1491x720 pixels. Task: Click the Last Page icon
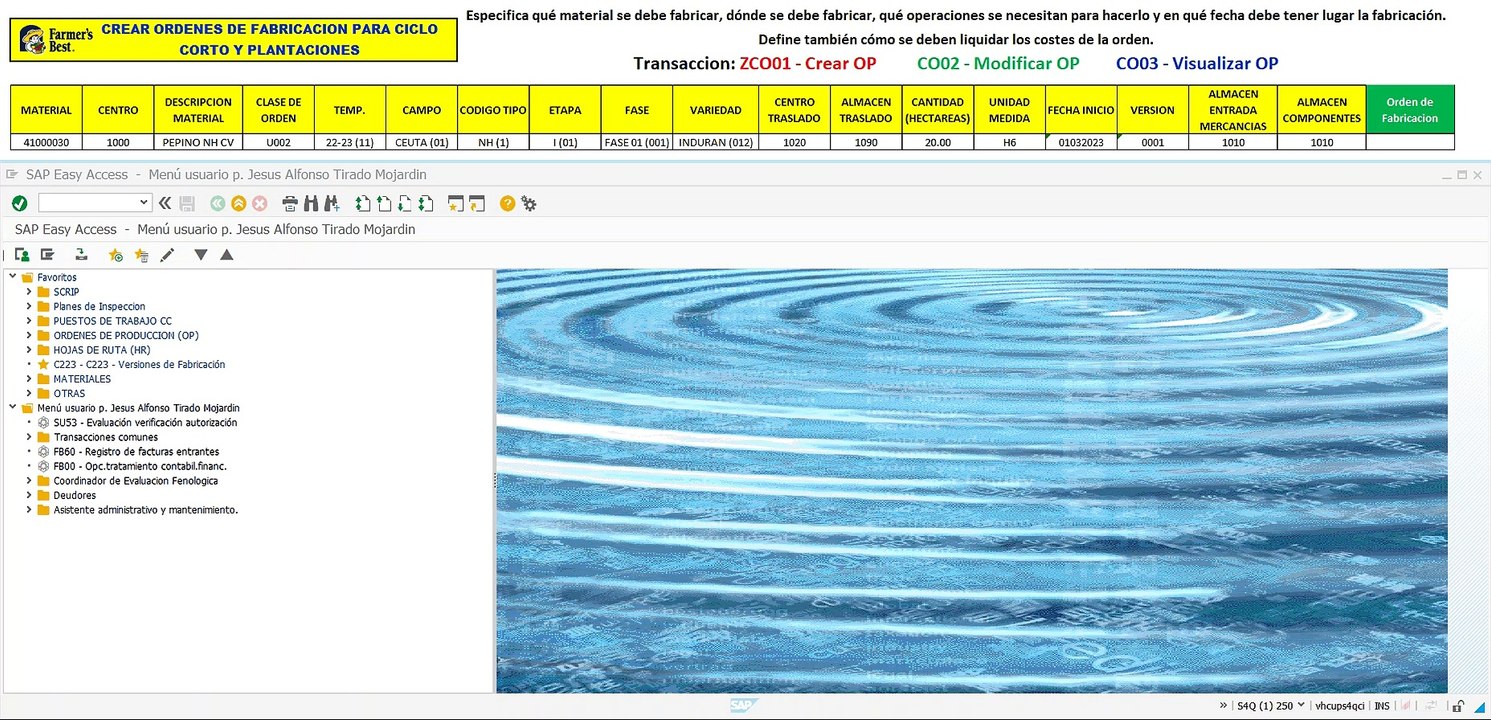click(426, 203)
